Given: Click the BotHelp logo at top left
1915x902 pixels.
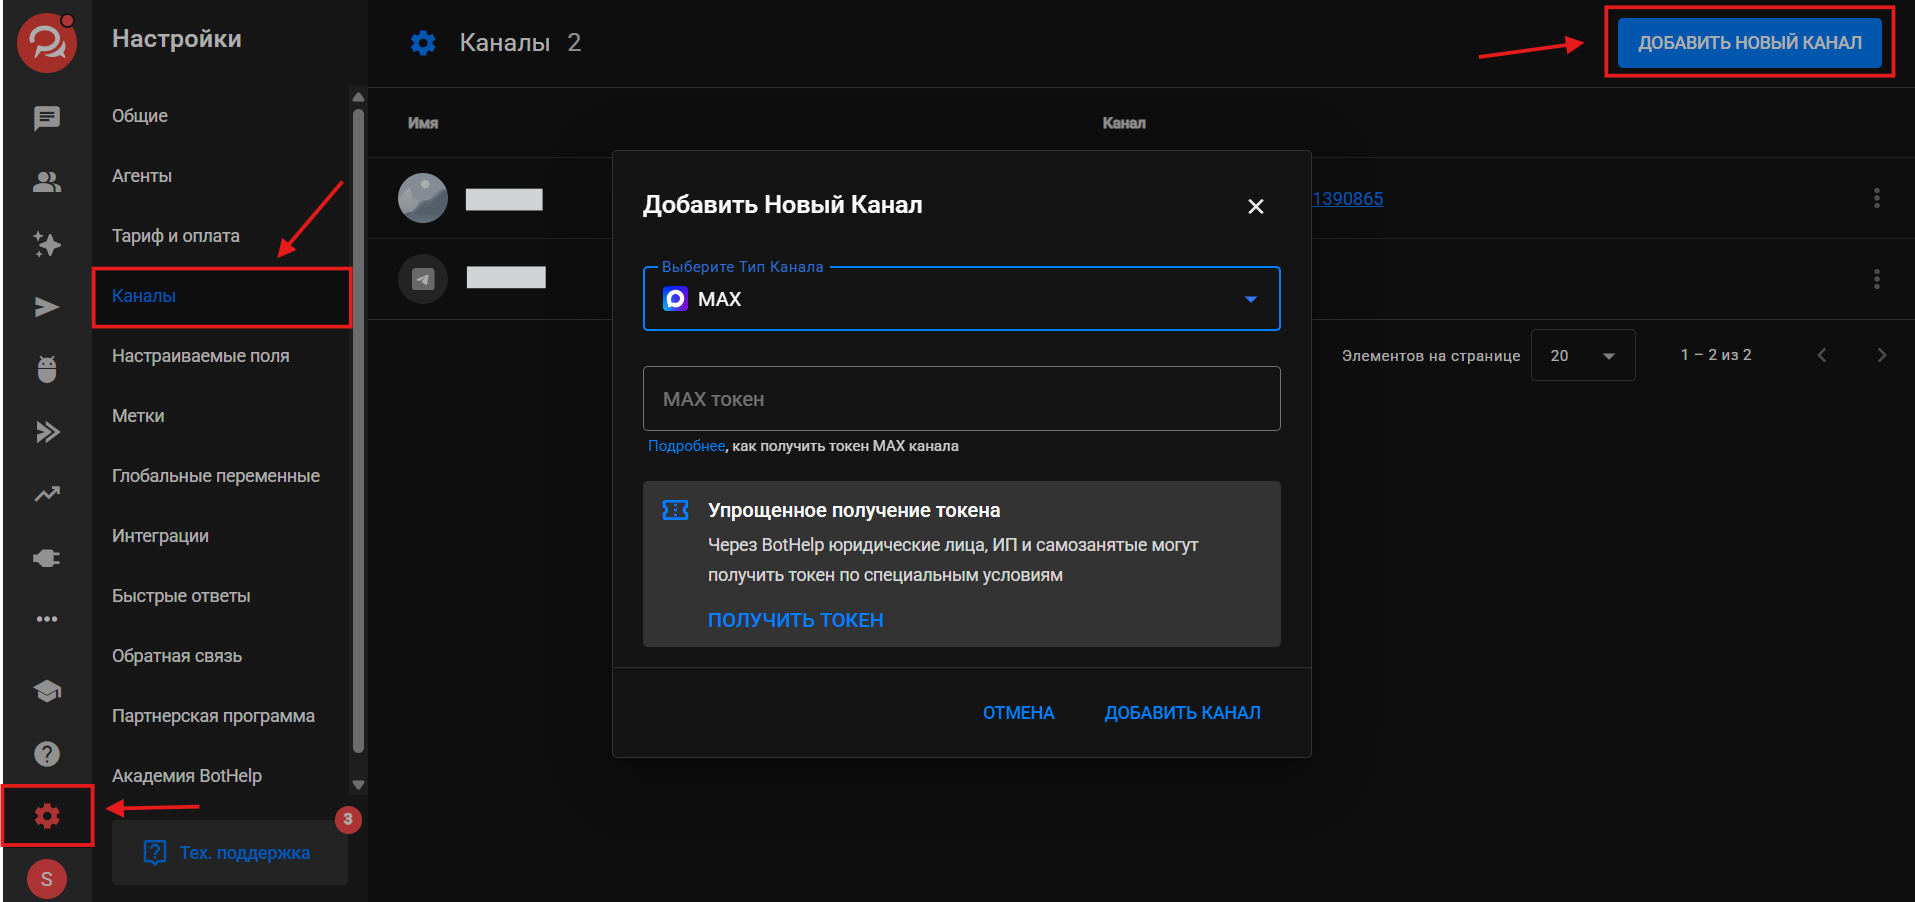Looking at the screenshot, I should (x=47, y=43).
